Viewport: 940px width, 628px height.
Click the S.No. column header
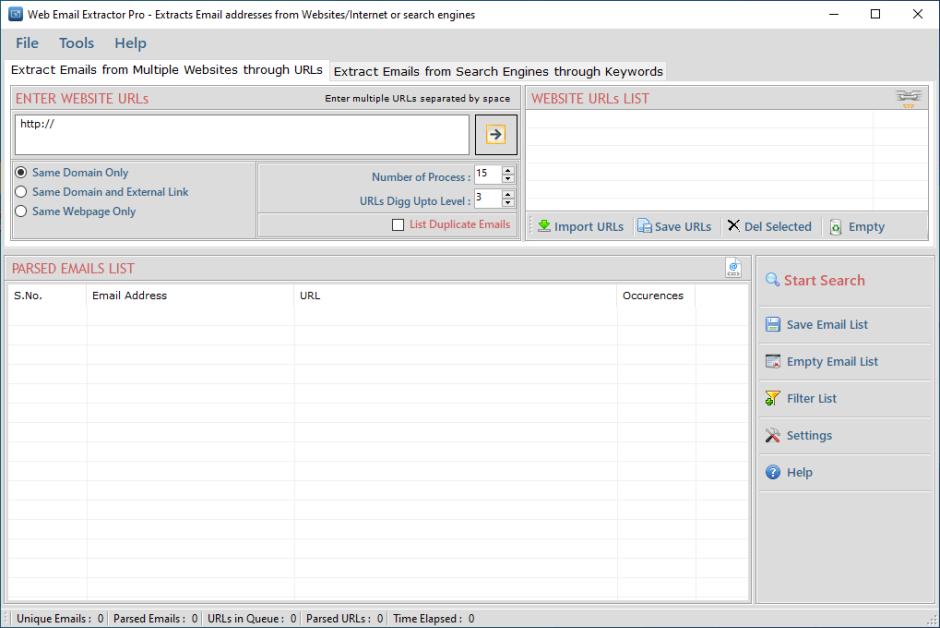click(x=47, y=295)
